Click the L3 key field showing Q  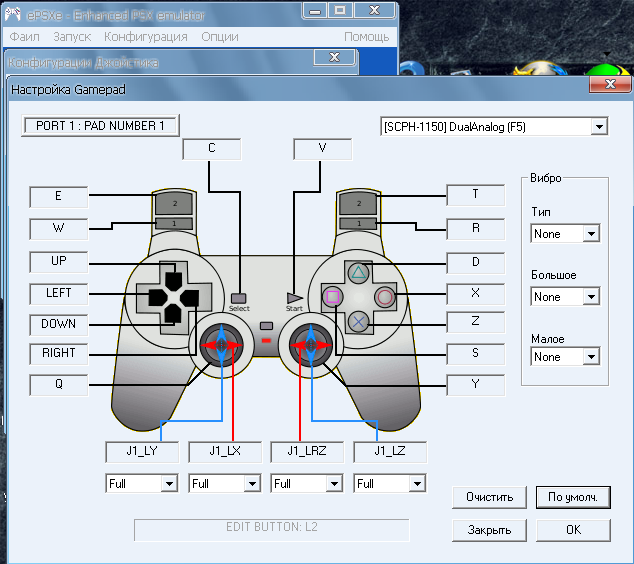tap(59, 384)
